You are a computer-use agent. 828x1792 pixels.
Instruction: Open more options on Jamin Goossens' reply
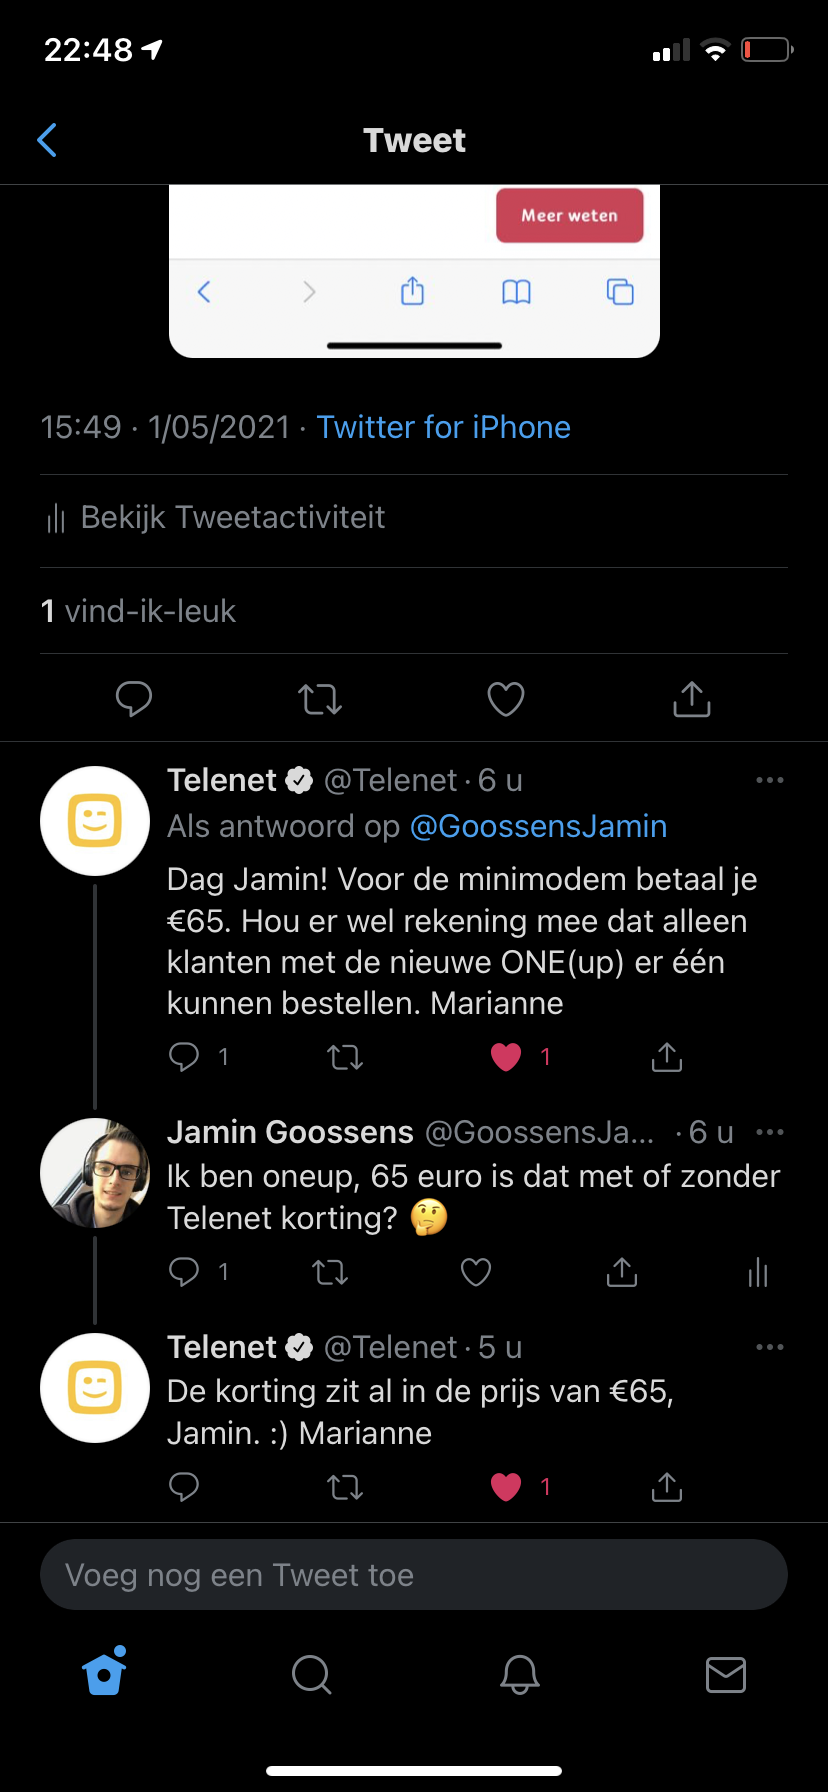(x=769, y=1132)
